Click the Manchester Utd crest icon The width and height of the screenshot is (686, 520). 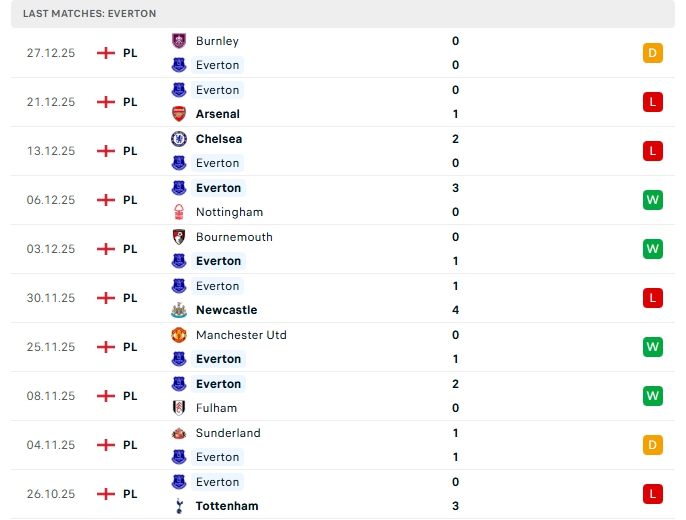pyautogui.click(x=179, y=335)
